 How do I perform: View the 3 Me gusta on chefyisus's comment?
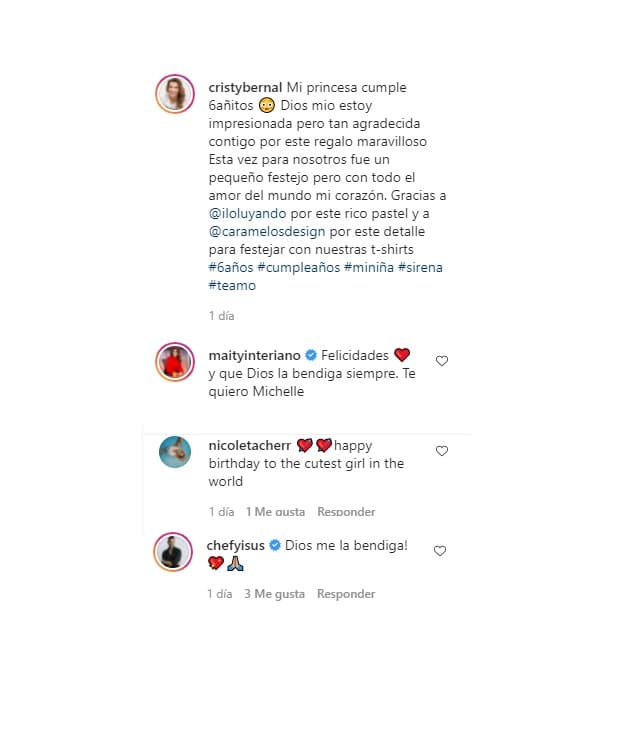click(x=274, y=594)
